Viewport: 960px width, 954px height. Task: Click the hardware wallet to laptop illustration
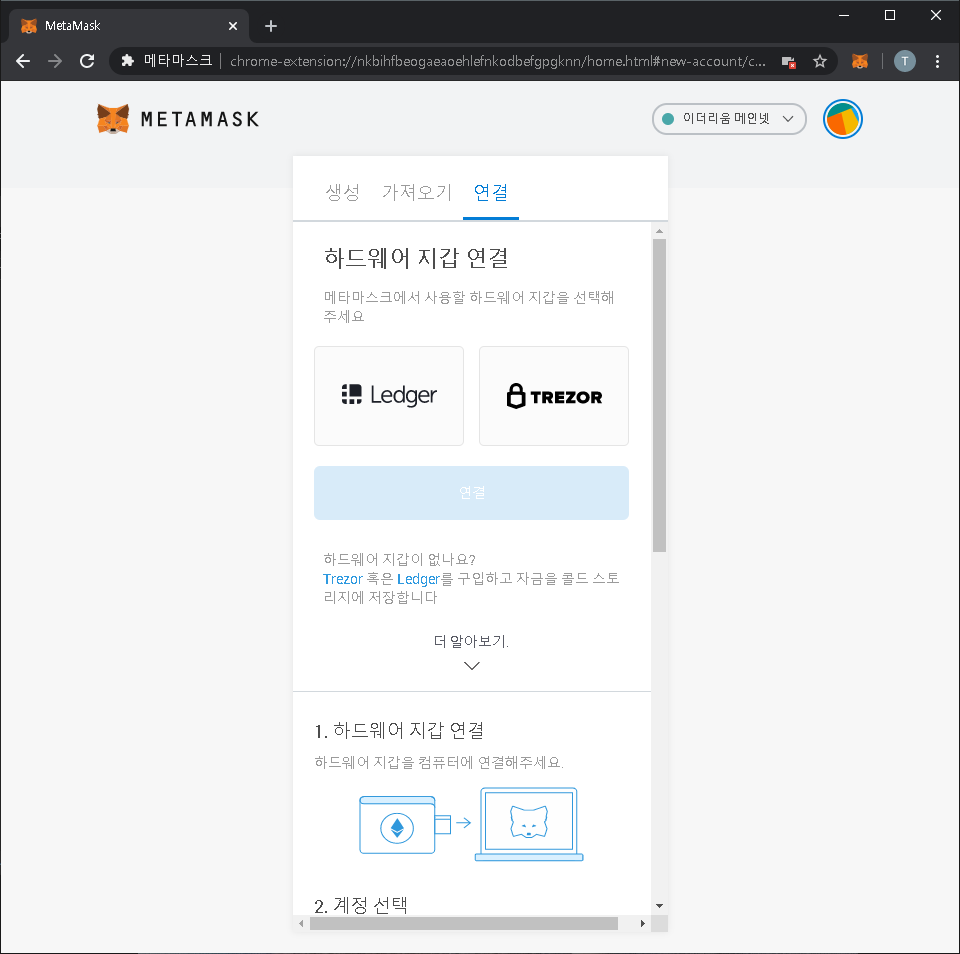coord(471,824)
